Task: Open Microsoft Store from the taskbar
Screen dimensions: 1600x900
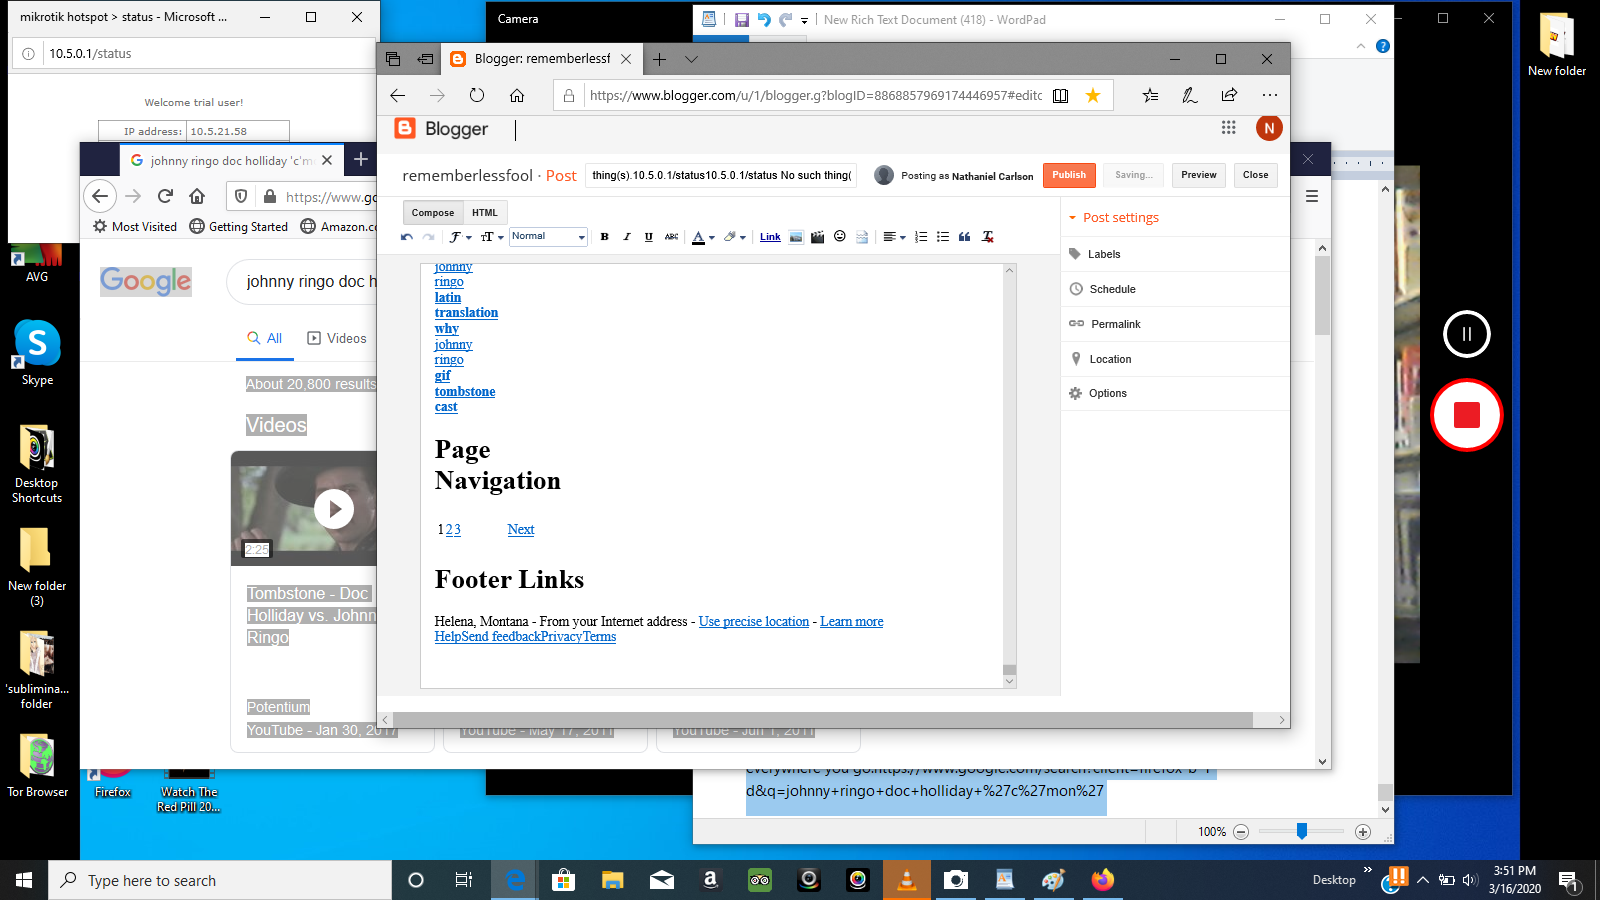Action: coord(564,880)
